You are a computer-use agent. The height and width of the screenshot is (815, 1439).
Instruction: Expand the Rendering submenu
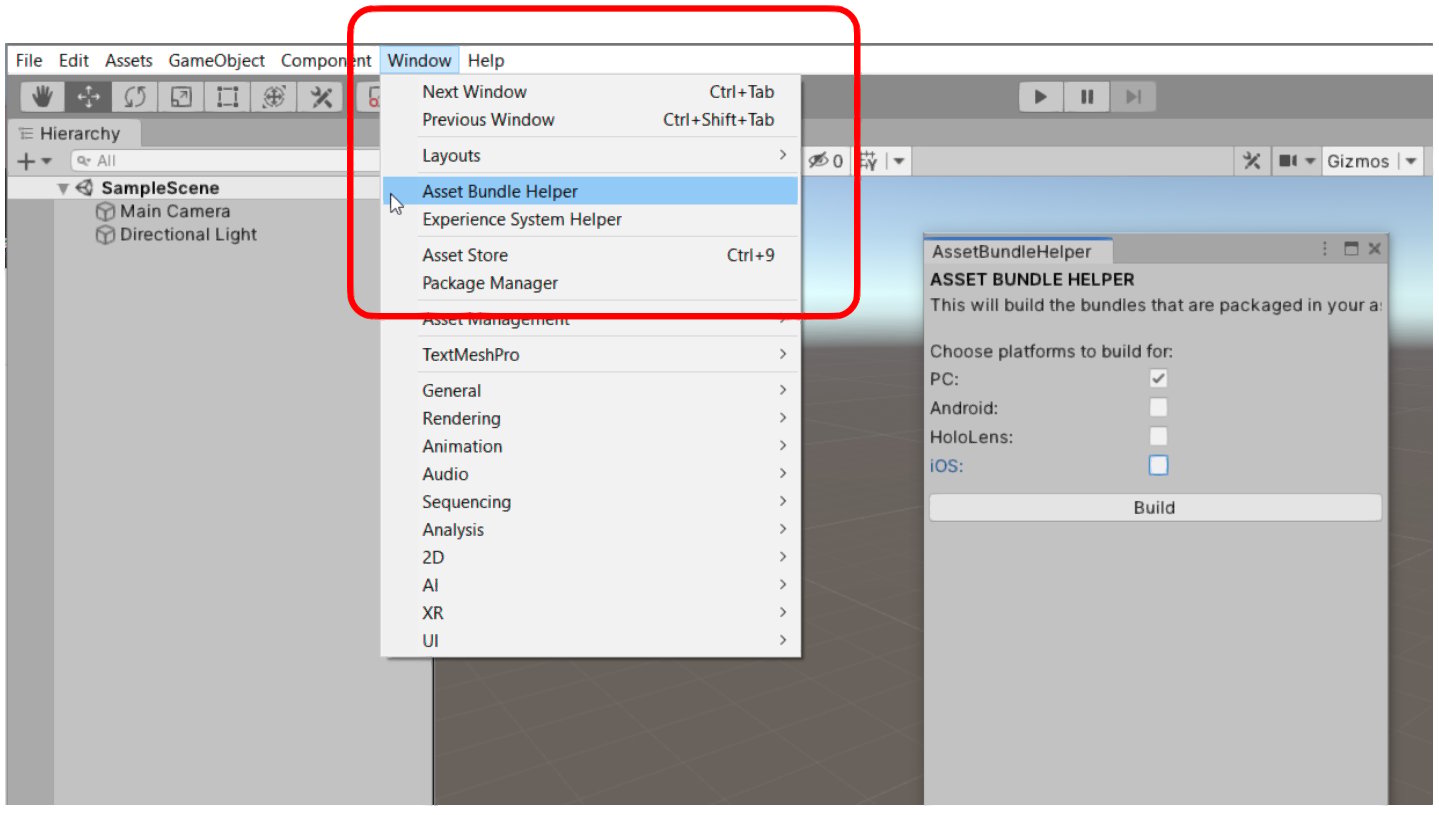tap(591, 418)
